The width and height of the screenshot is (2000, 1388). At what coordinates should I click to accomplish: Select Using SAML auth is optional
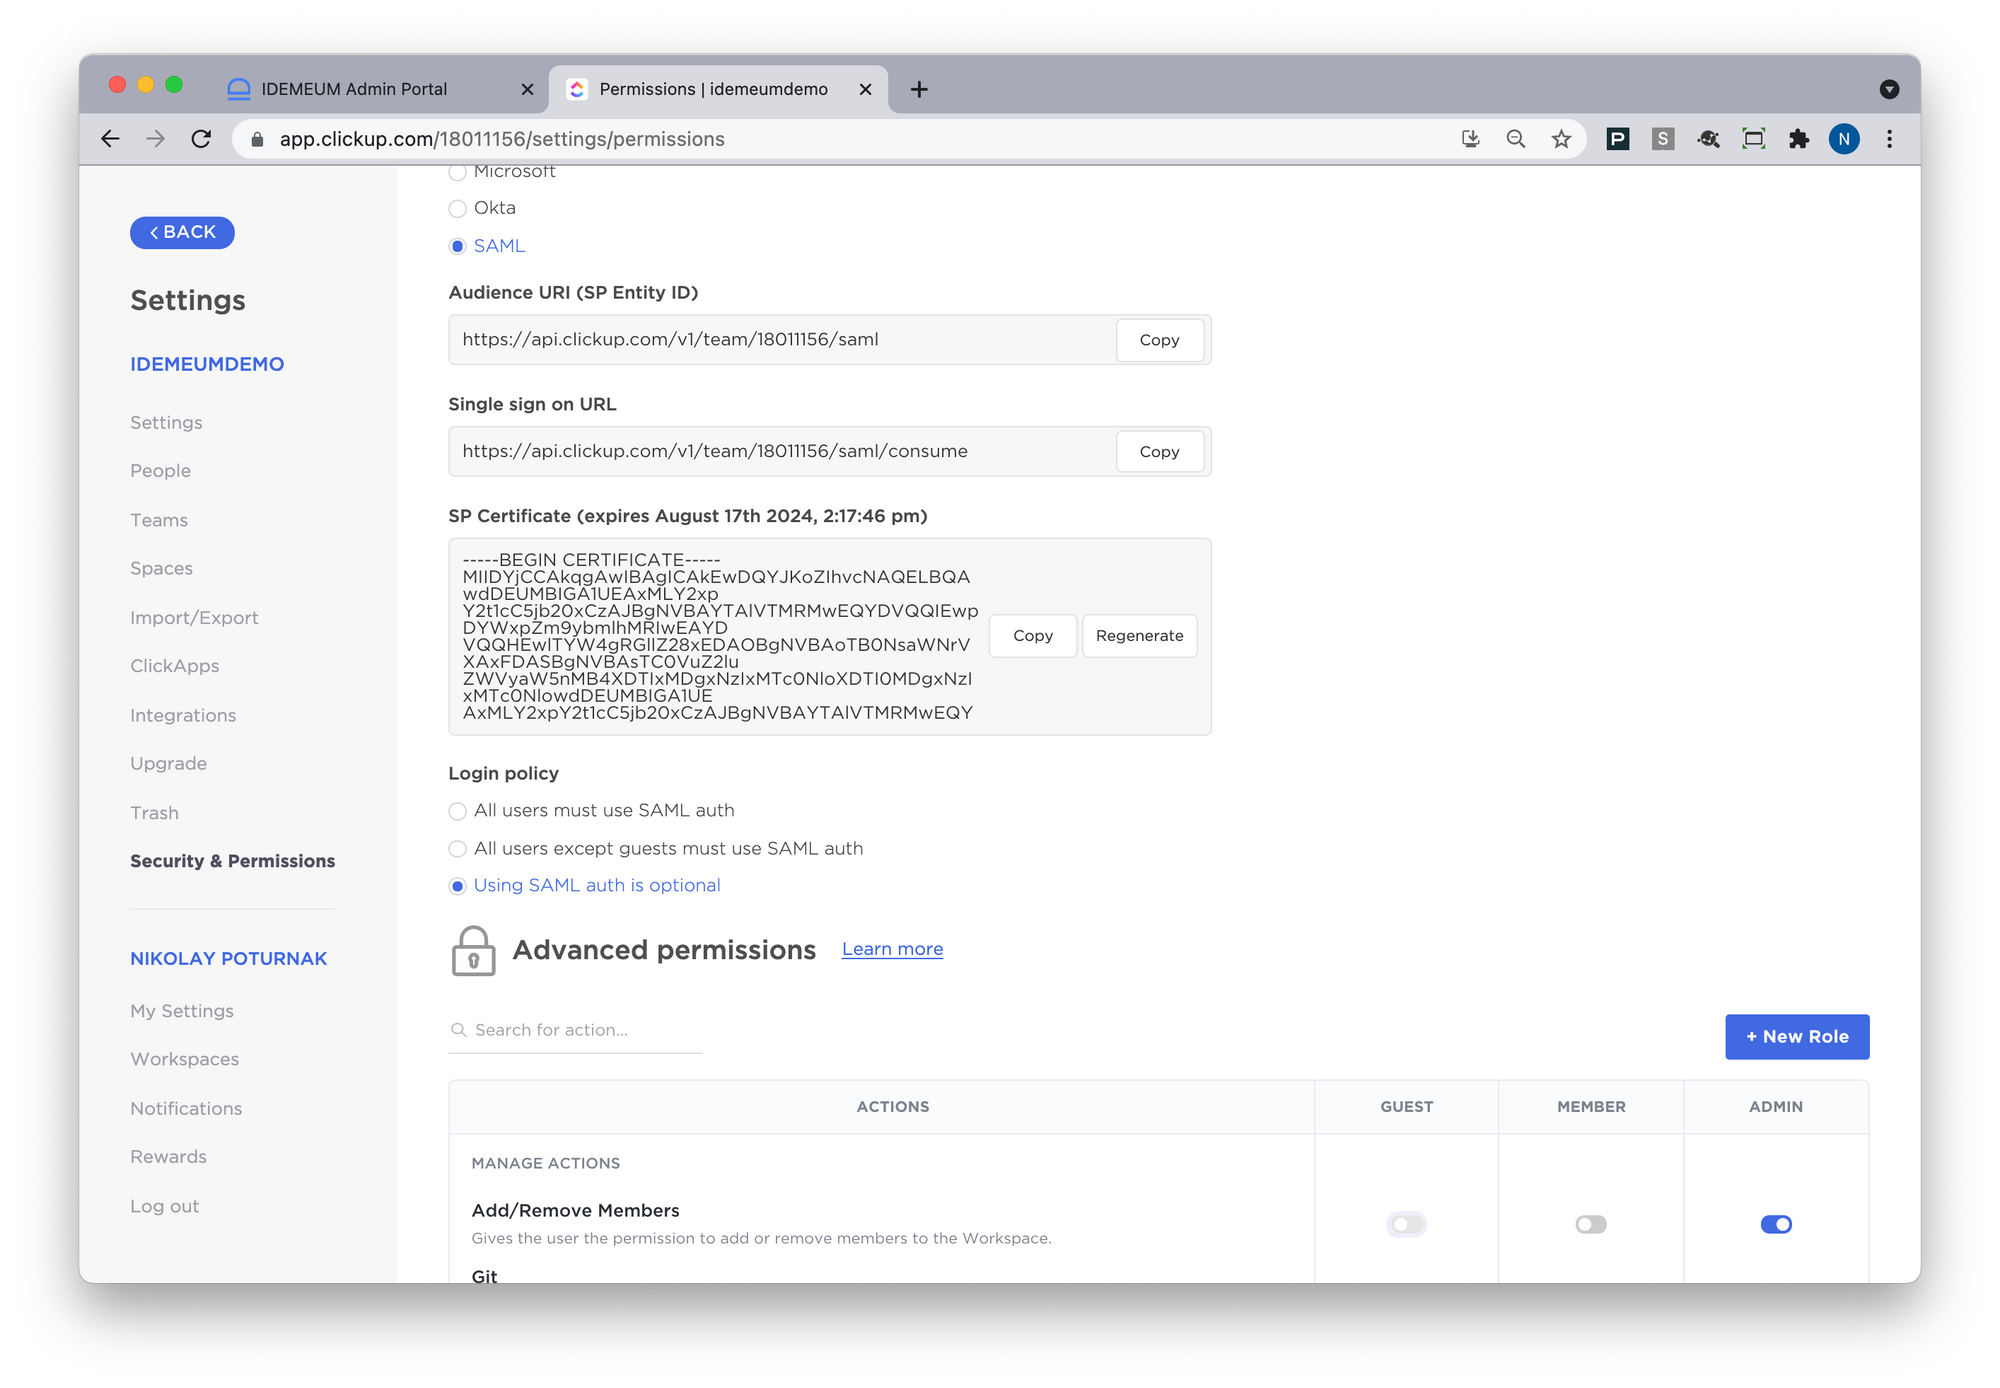click(x=457, y=886)
